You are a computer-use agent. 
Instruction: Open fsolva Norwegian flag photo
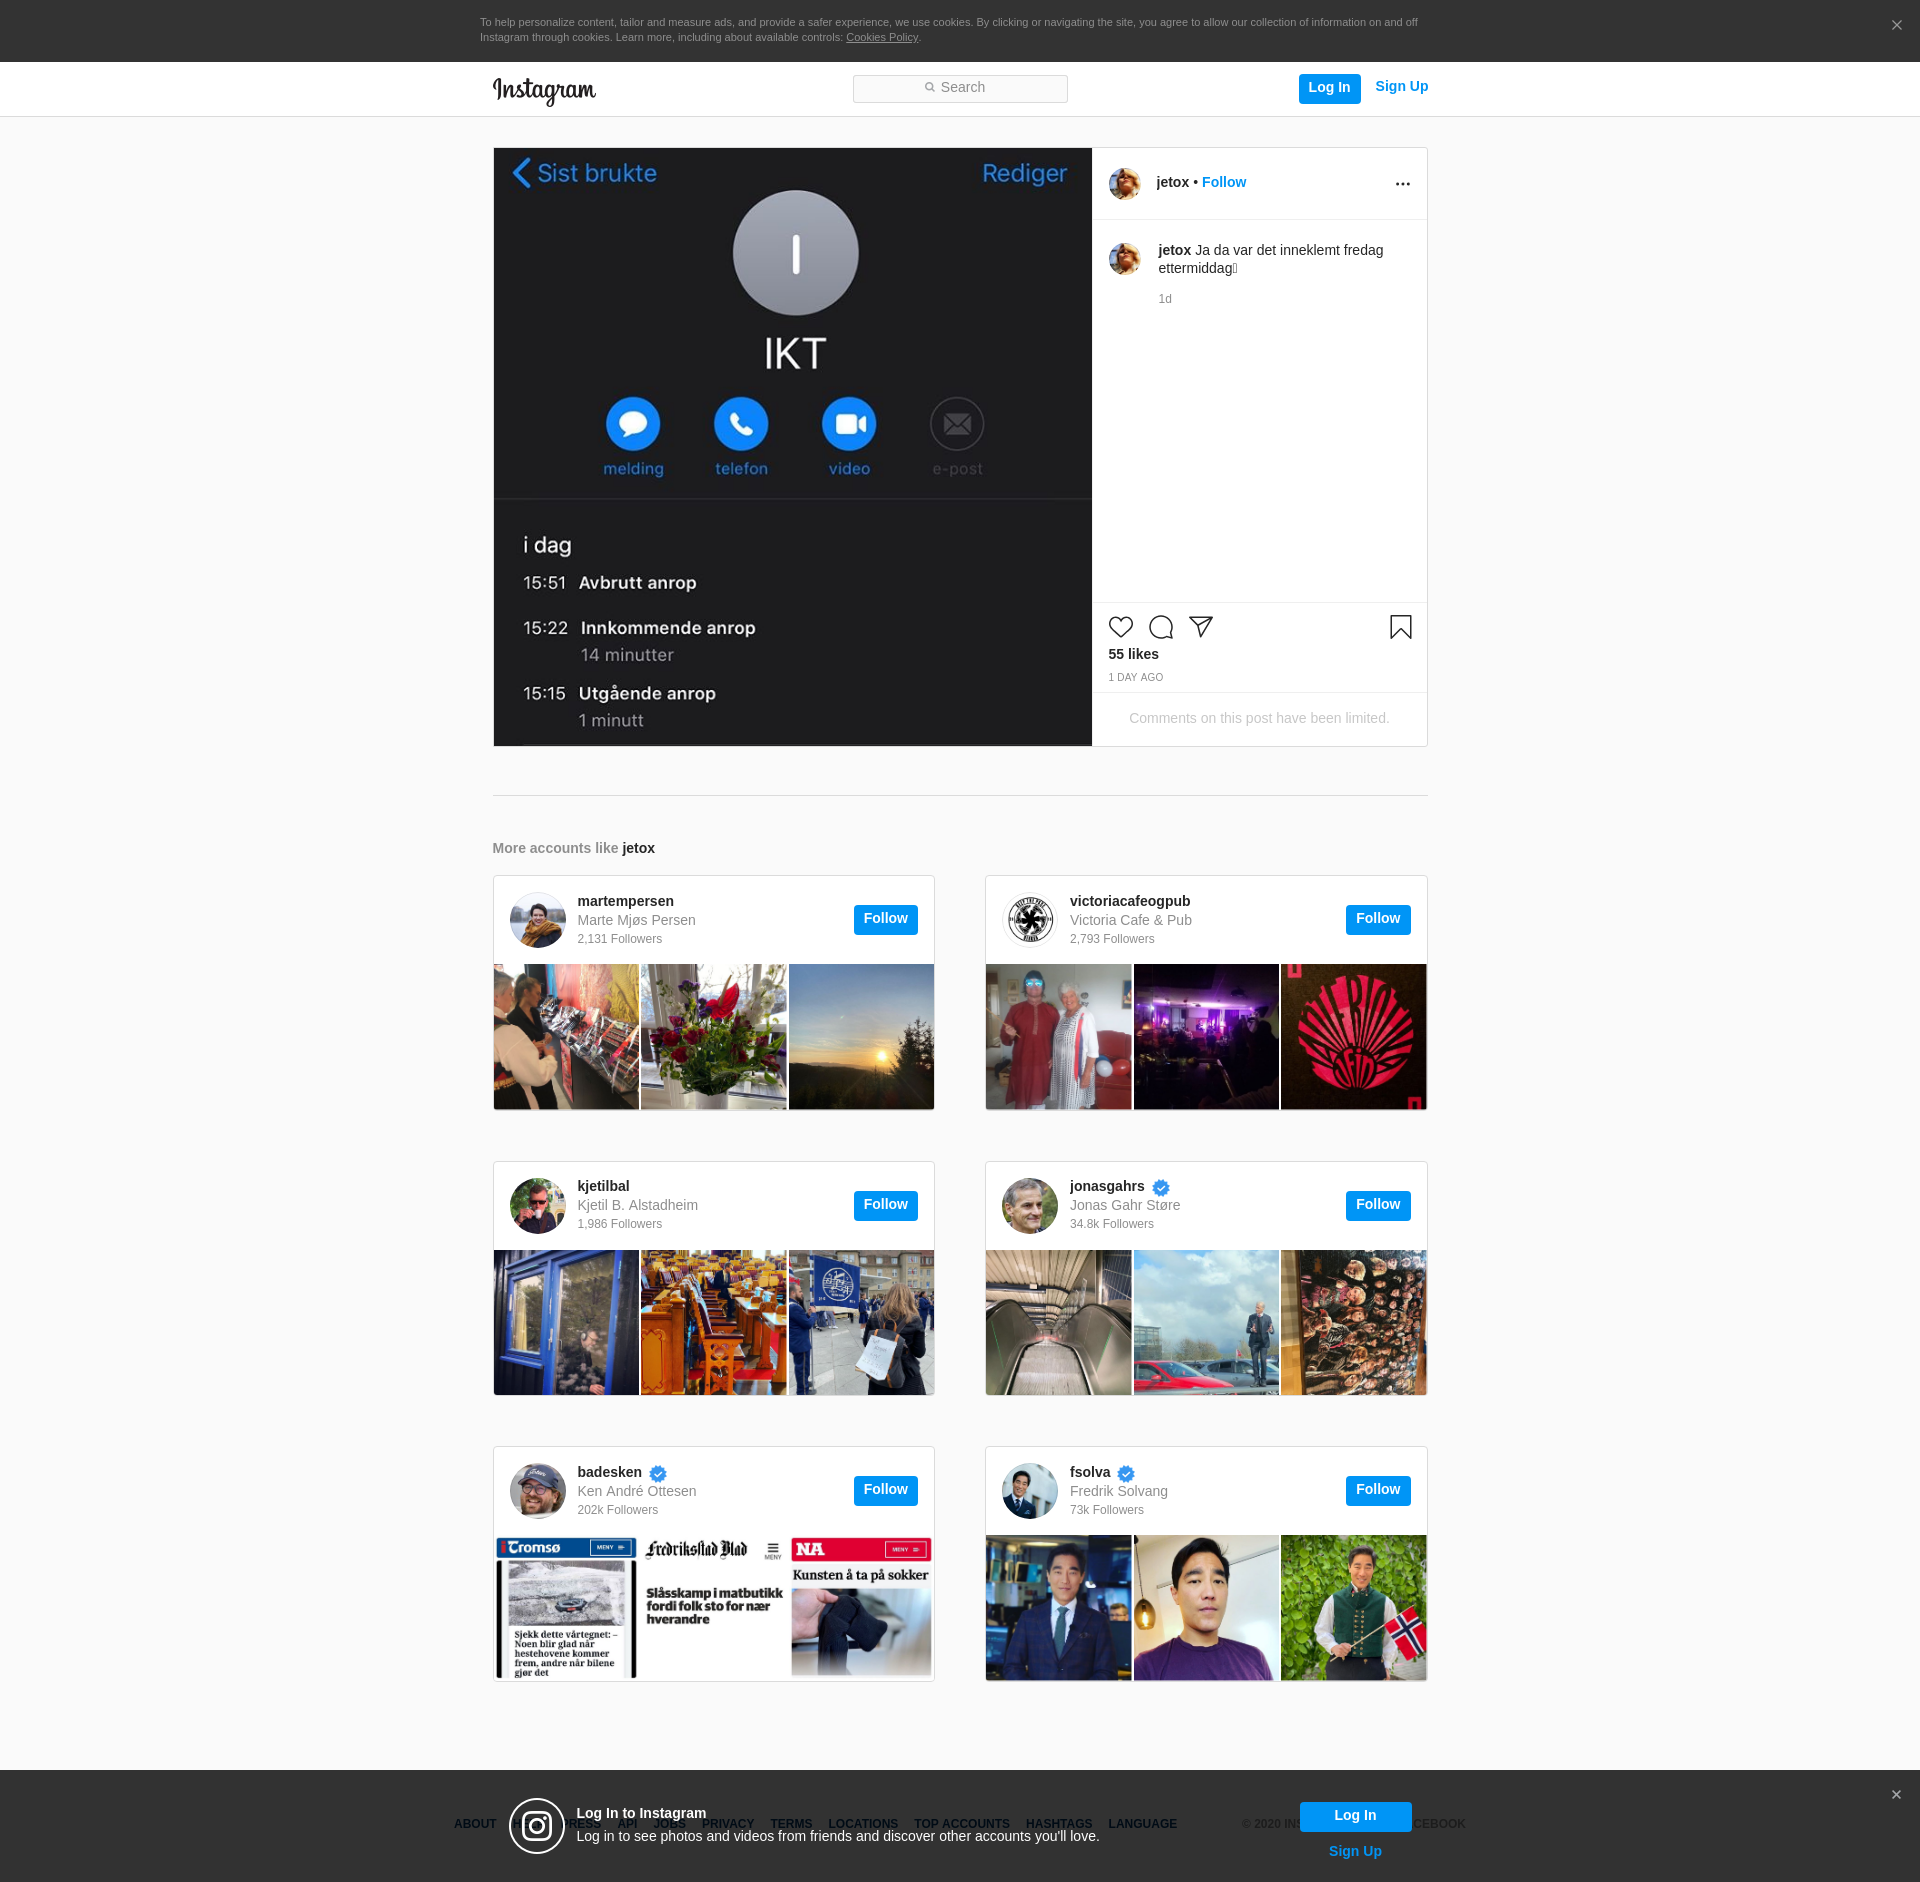pos(1353,1608)
